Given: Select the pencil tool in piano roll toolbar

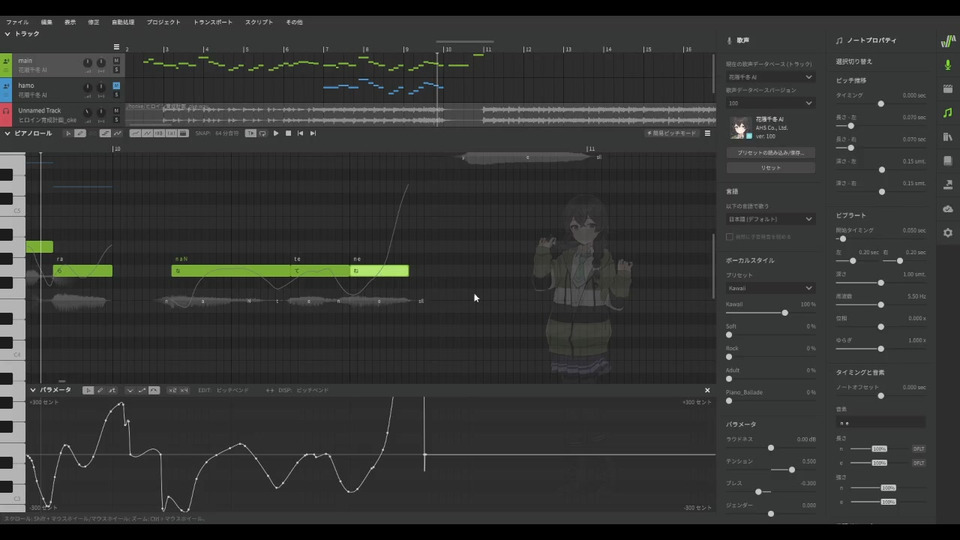Looking at the screenshot, I should coord(80,133).
